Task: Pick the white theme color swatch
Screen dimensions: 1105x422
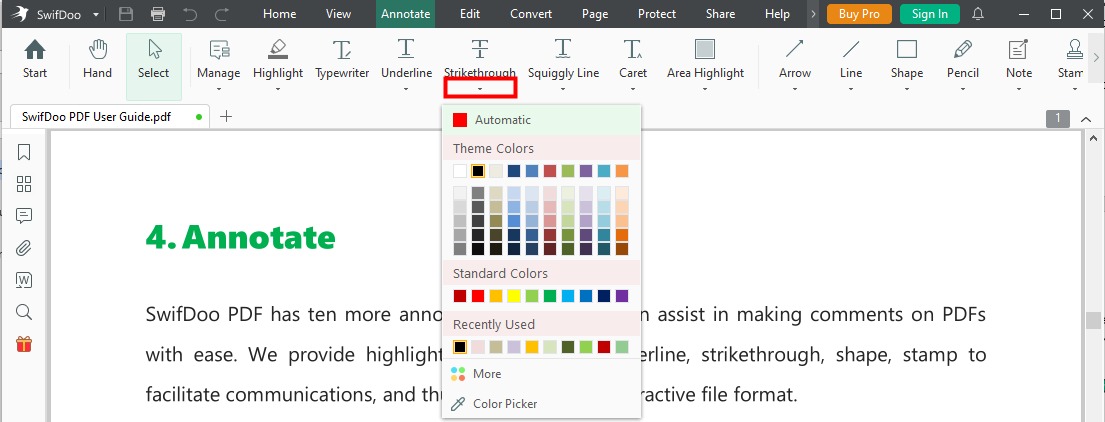Action: click(x=460, y=171)
